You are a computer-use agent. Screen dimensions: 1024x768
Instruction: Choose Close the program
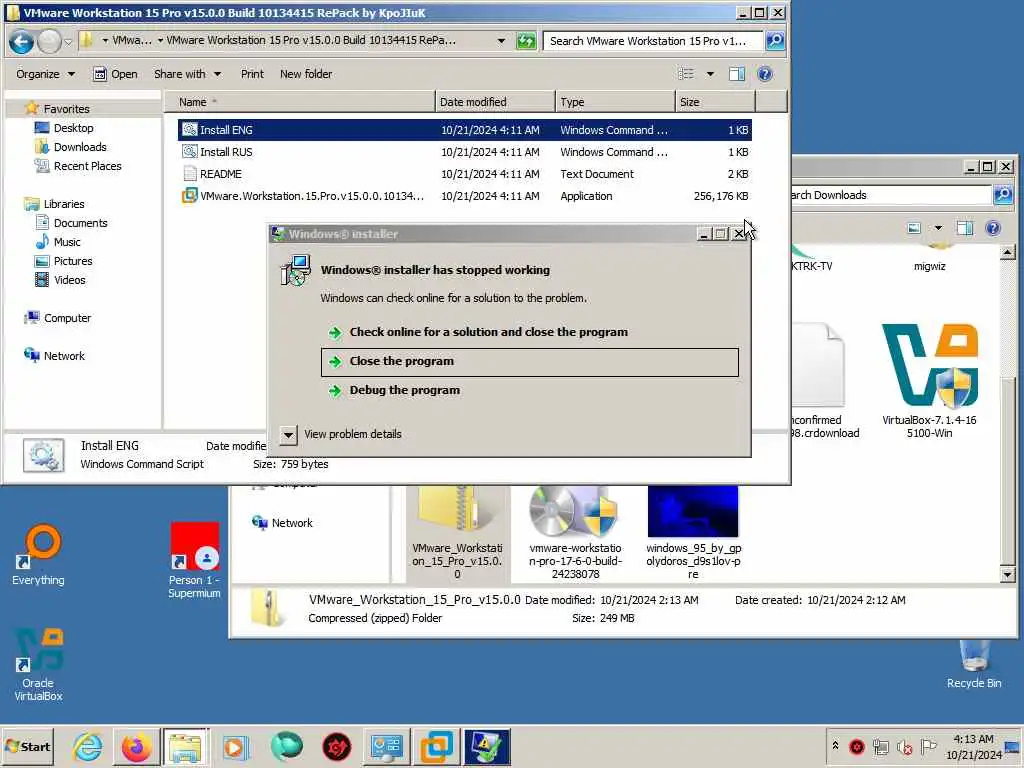coord(530,362)
